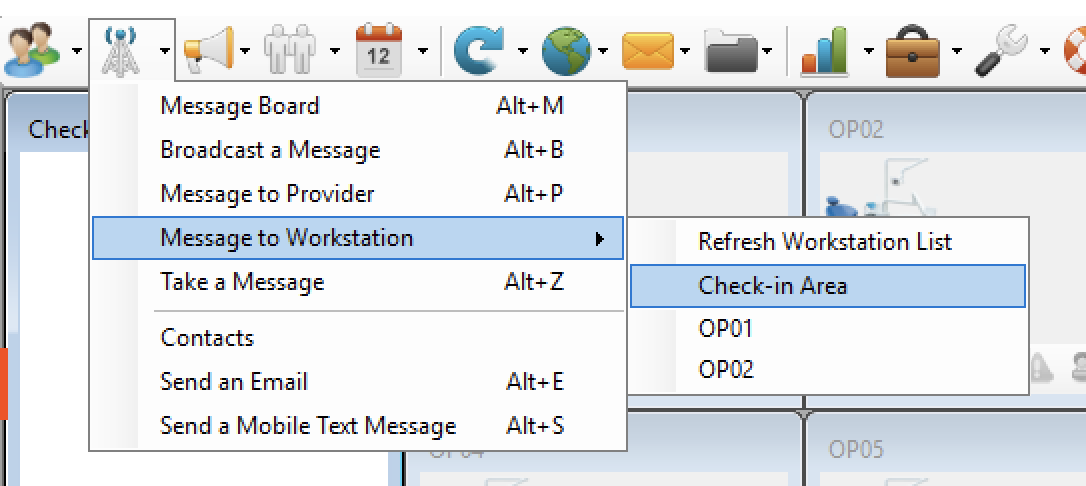Image resolution: width=1086 pixels, height=486 pixels.
Task: Click the wrench and screwdriver tools icon
Action: 1001,49
